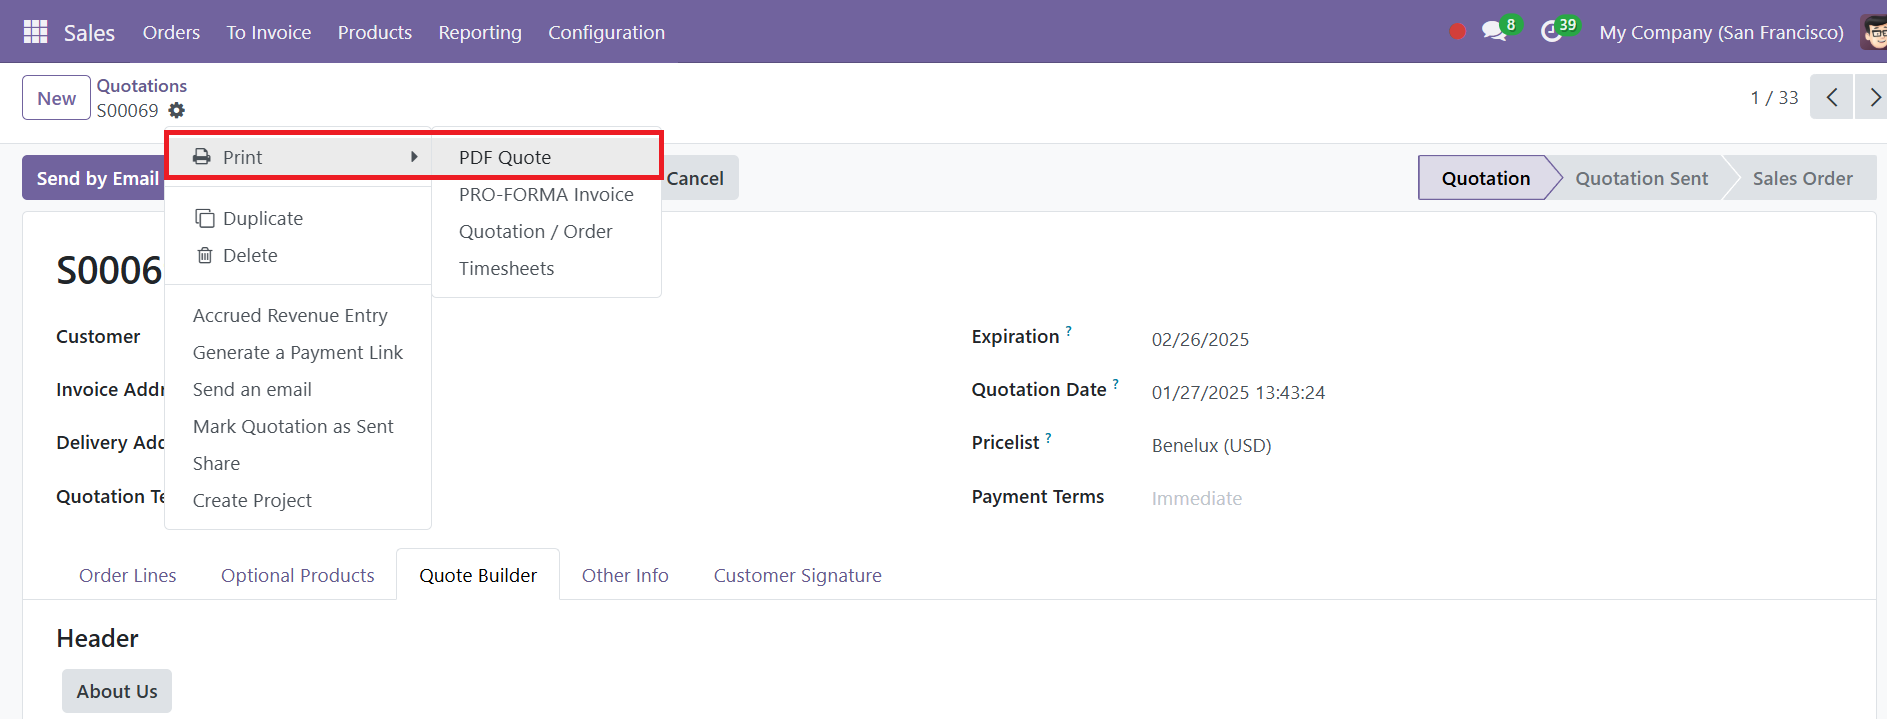This screenshot has height=719, width=1887.
Task: Switch to Quote Builder tab
Action: 478,575
